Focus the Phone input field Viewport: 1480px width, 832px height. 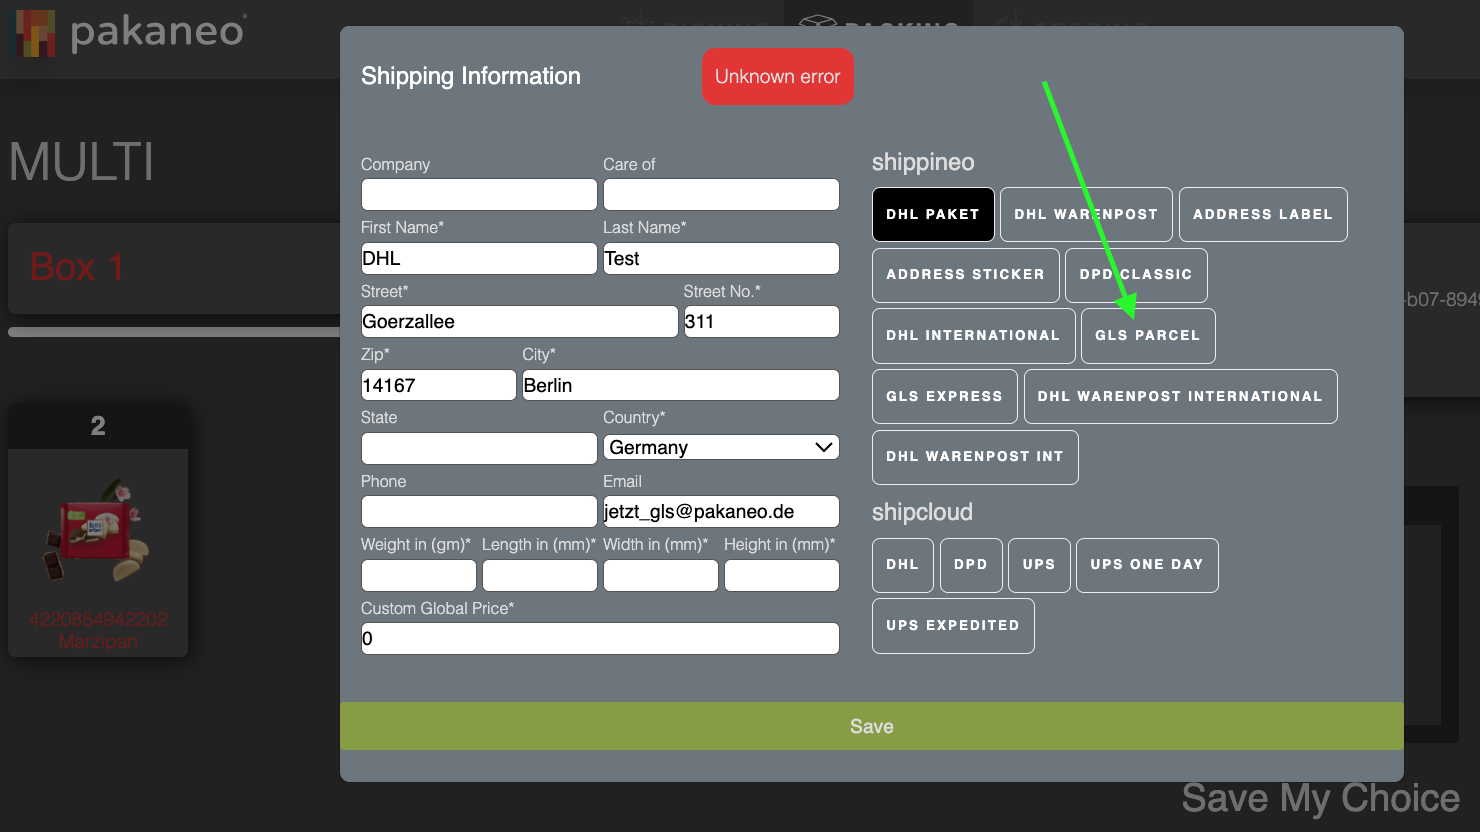click(x=479, y=511)
